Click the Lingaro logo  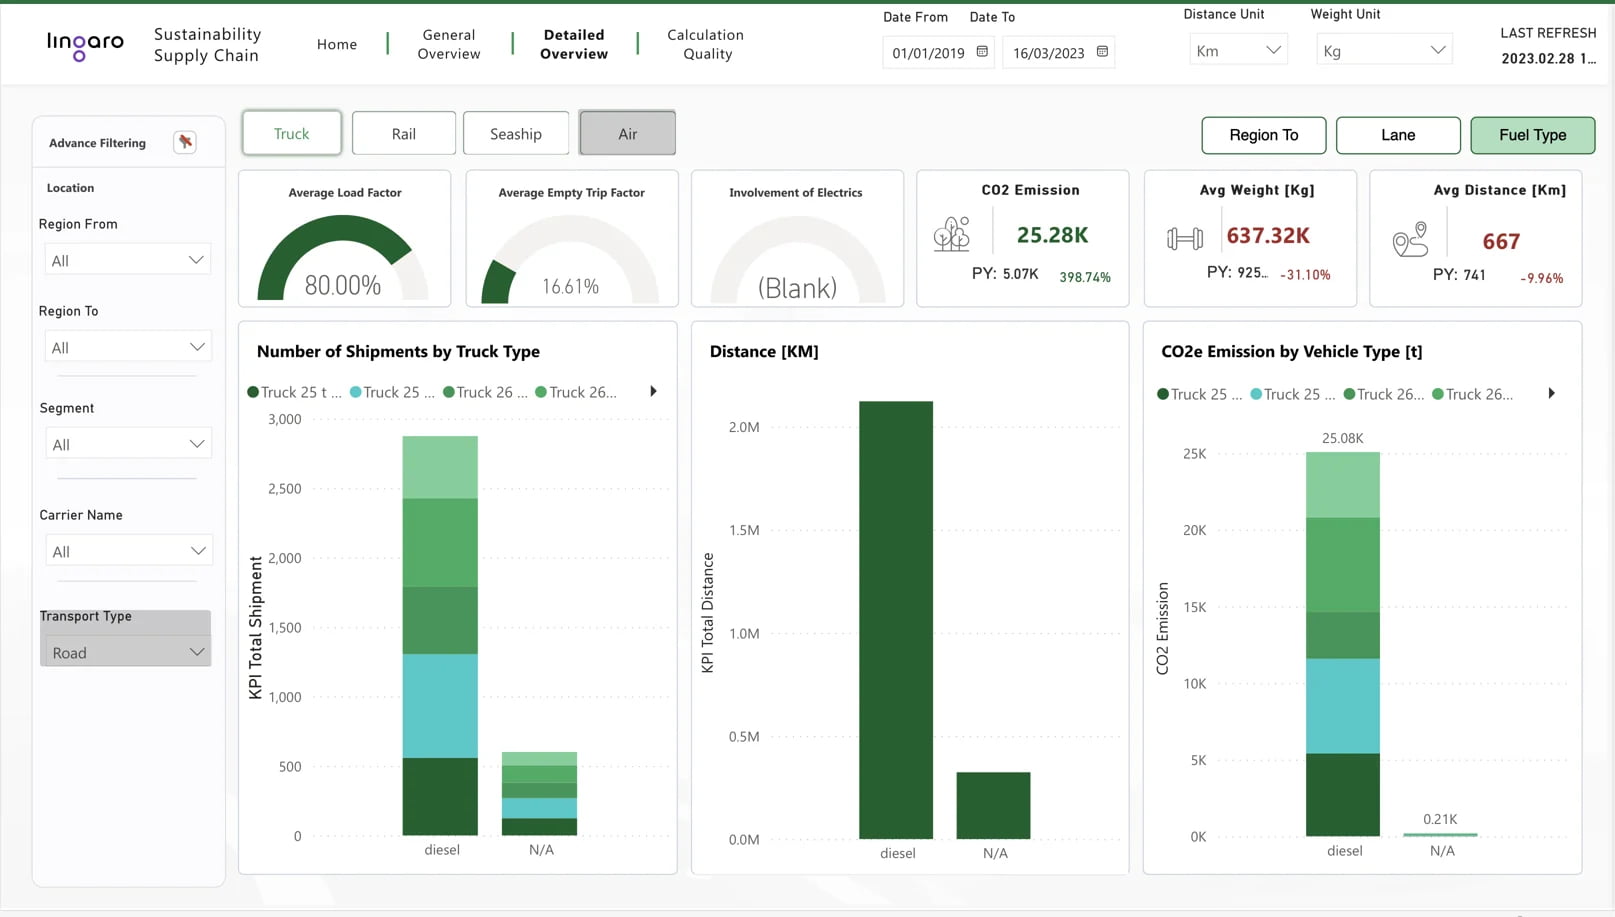point(85,44)
